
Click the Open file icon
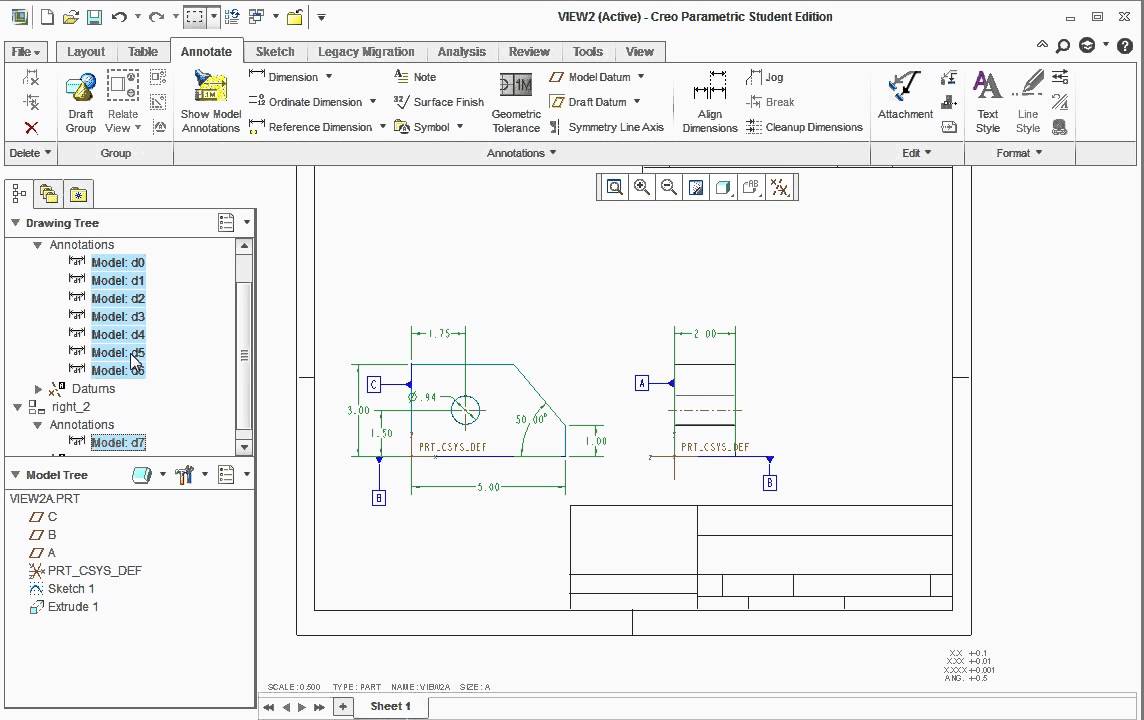coord(71,16)
